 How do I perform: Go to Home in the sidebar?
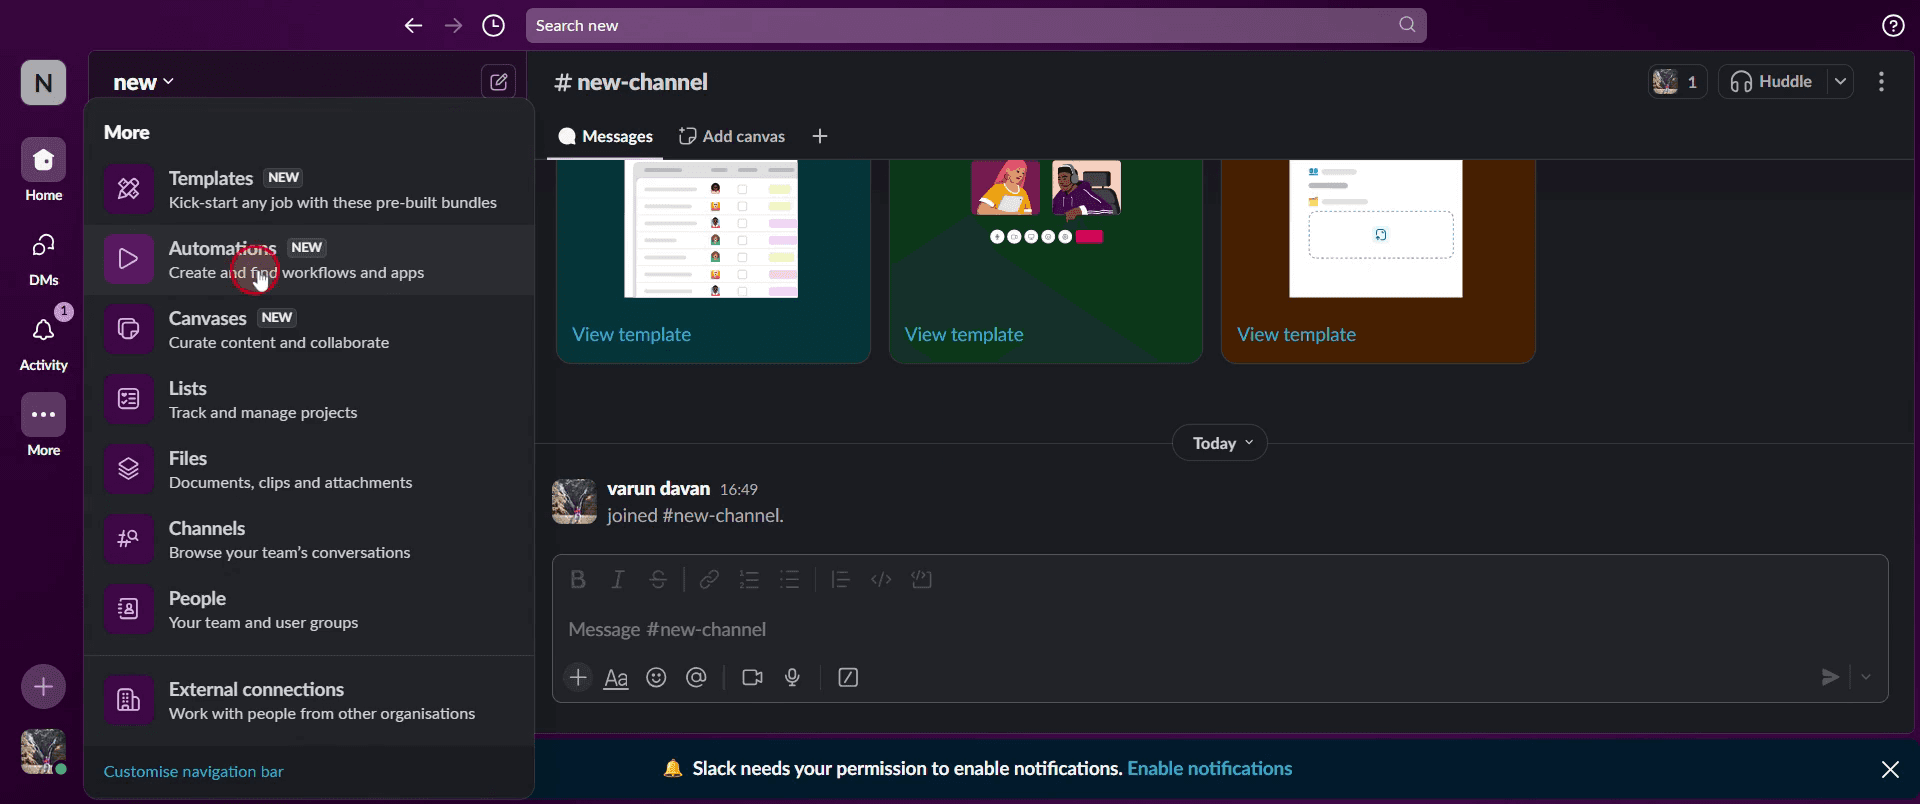point(43,170)
